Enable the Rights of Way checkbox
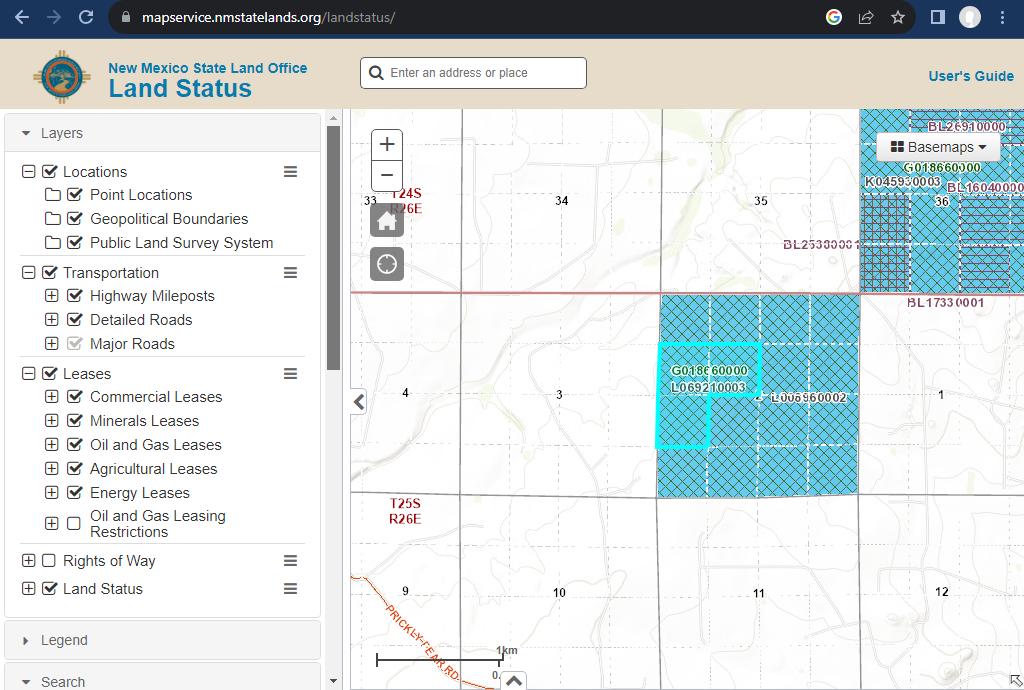 tap(49, 561)
